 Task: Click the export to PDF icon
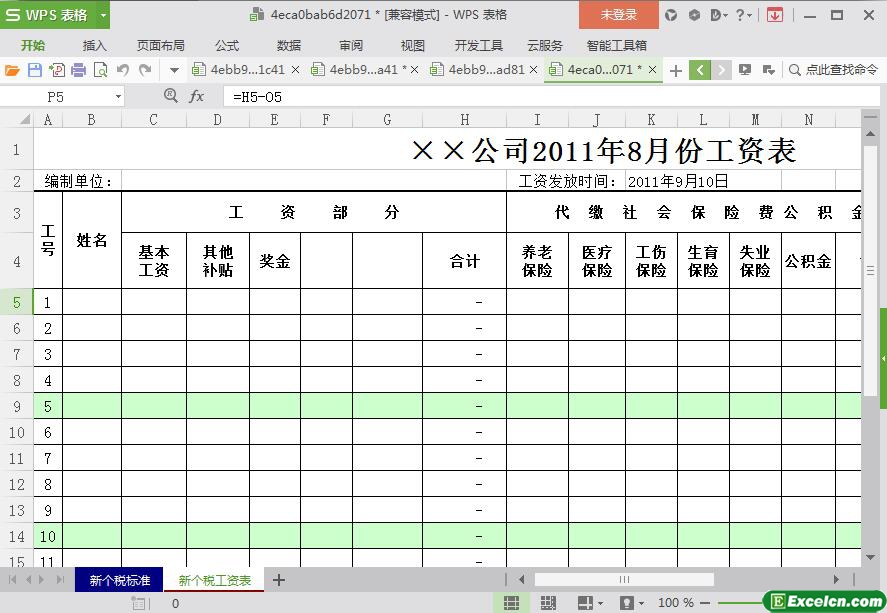pyautogui.click(x=57, y=70)
